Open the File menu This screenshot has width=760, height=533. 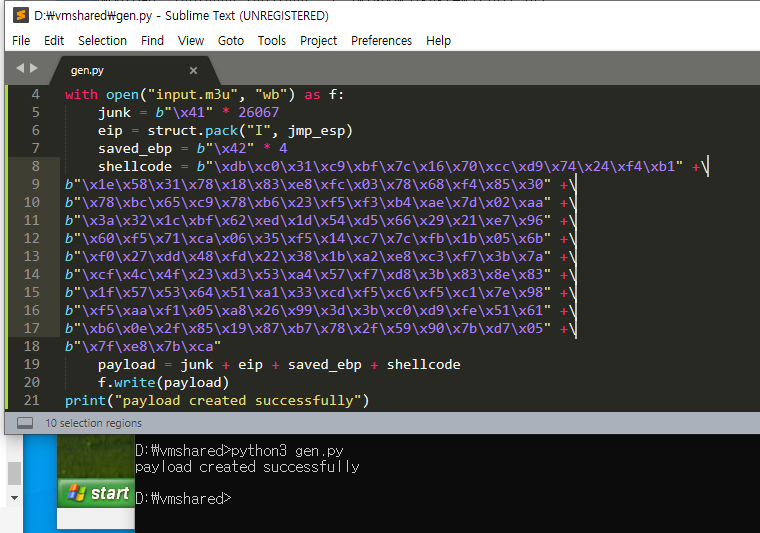pyautogui.click(x=21, y=41)
